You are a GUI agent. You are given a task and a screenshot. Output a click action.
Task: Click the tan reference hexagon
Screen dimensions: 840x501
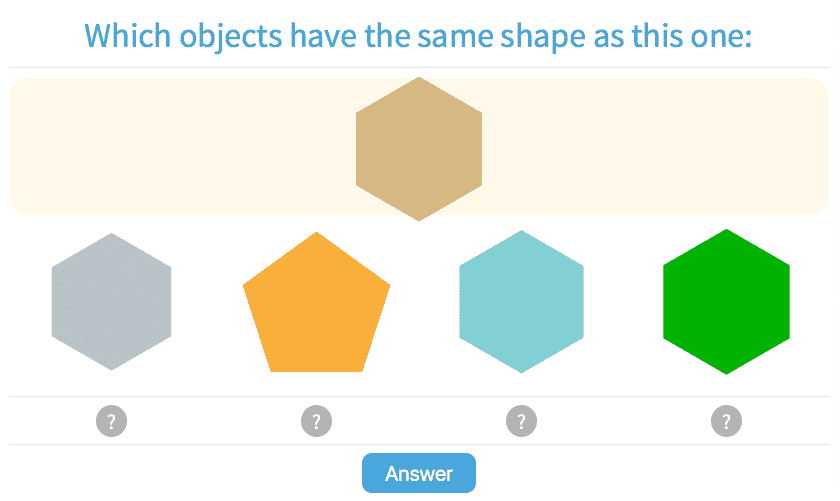click(x=419, y=149)
